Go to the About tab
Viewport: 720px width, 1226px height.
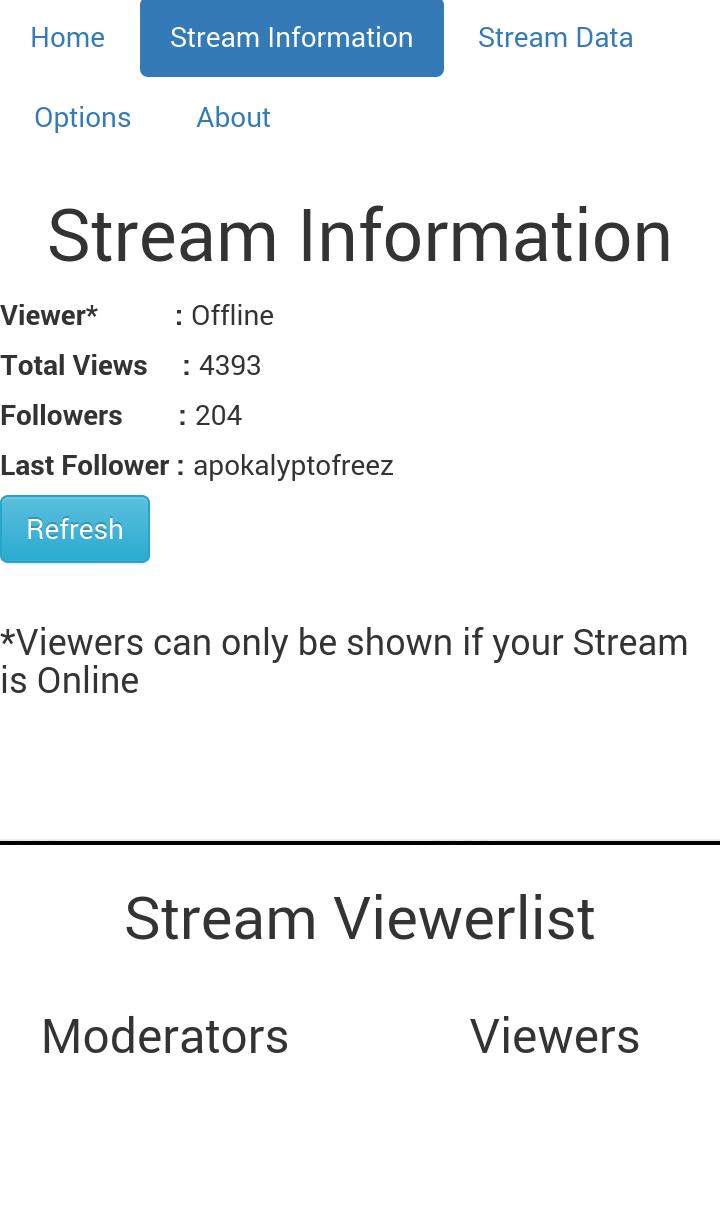coord(233,118)
